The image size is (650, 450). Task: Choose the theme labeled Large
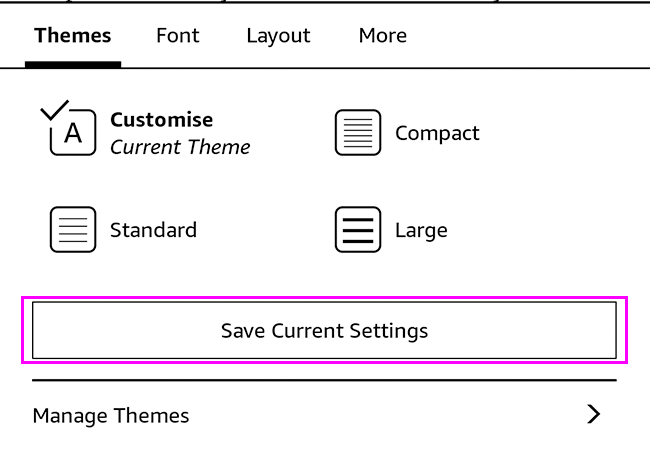pyautogui.click(x=421, y=230)
